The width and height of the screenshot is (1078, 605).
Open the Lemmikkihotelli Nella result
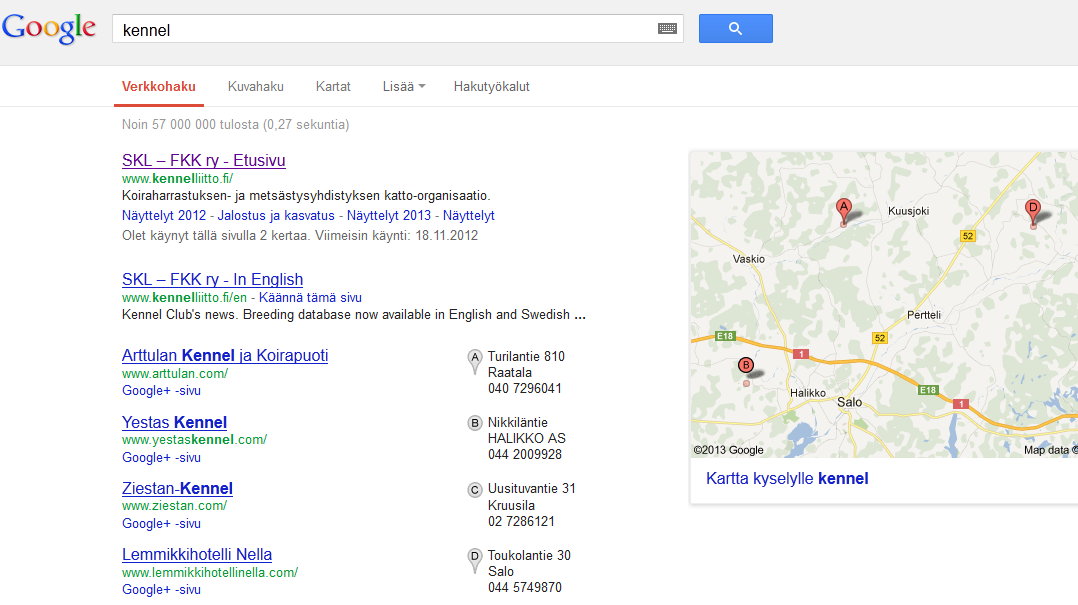point(197,554)
